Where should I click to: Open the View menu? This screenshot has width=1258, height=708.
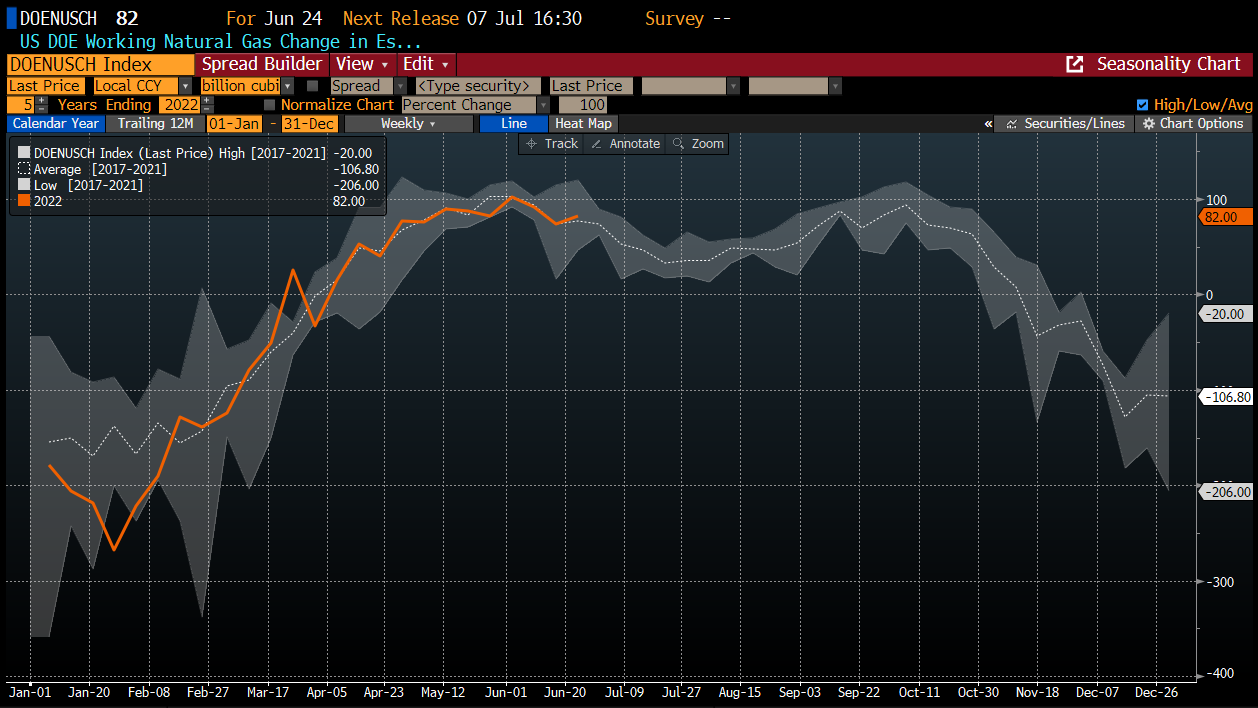point(361,64)
